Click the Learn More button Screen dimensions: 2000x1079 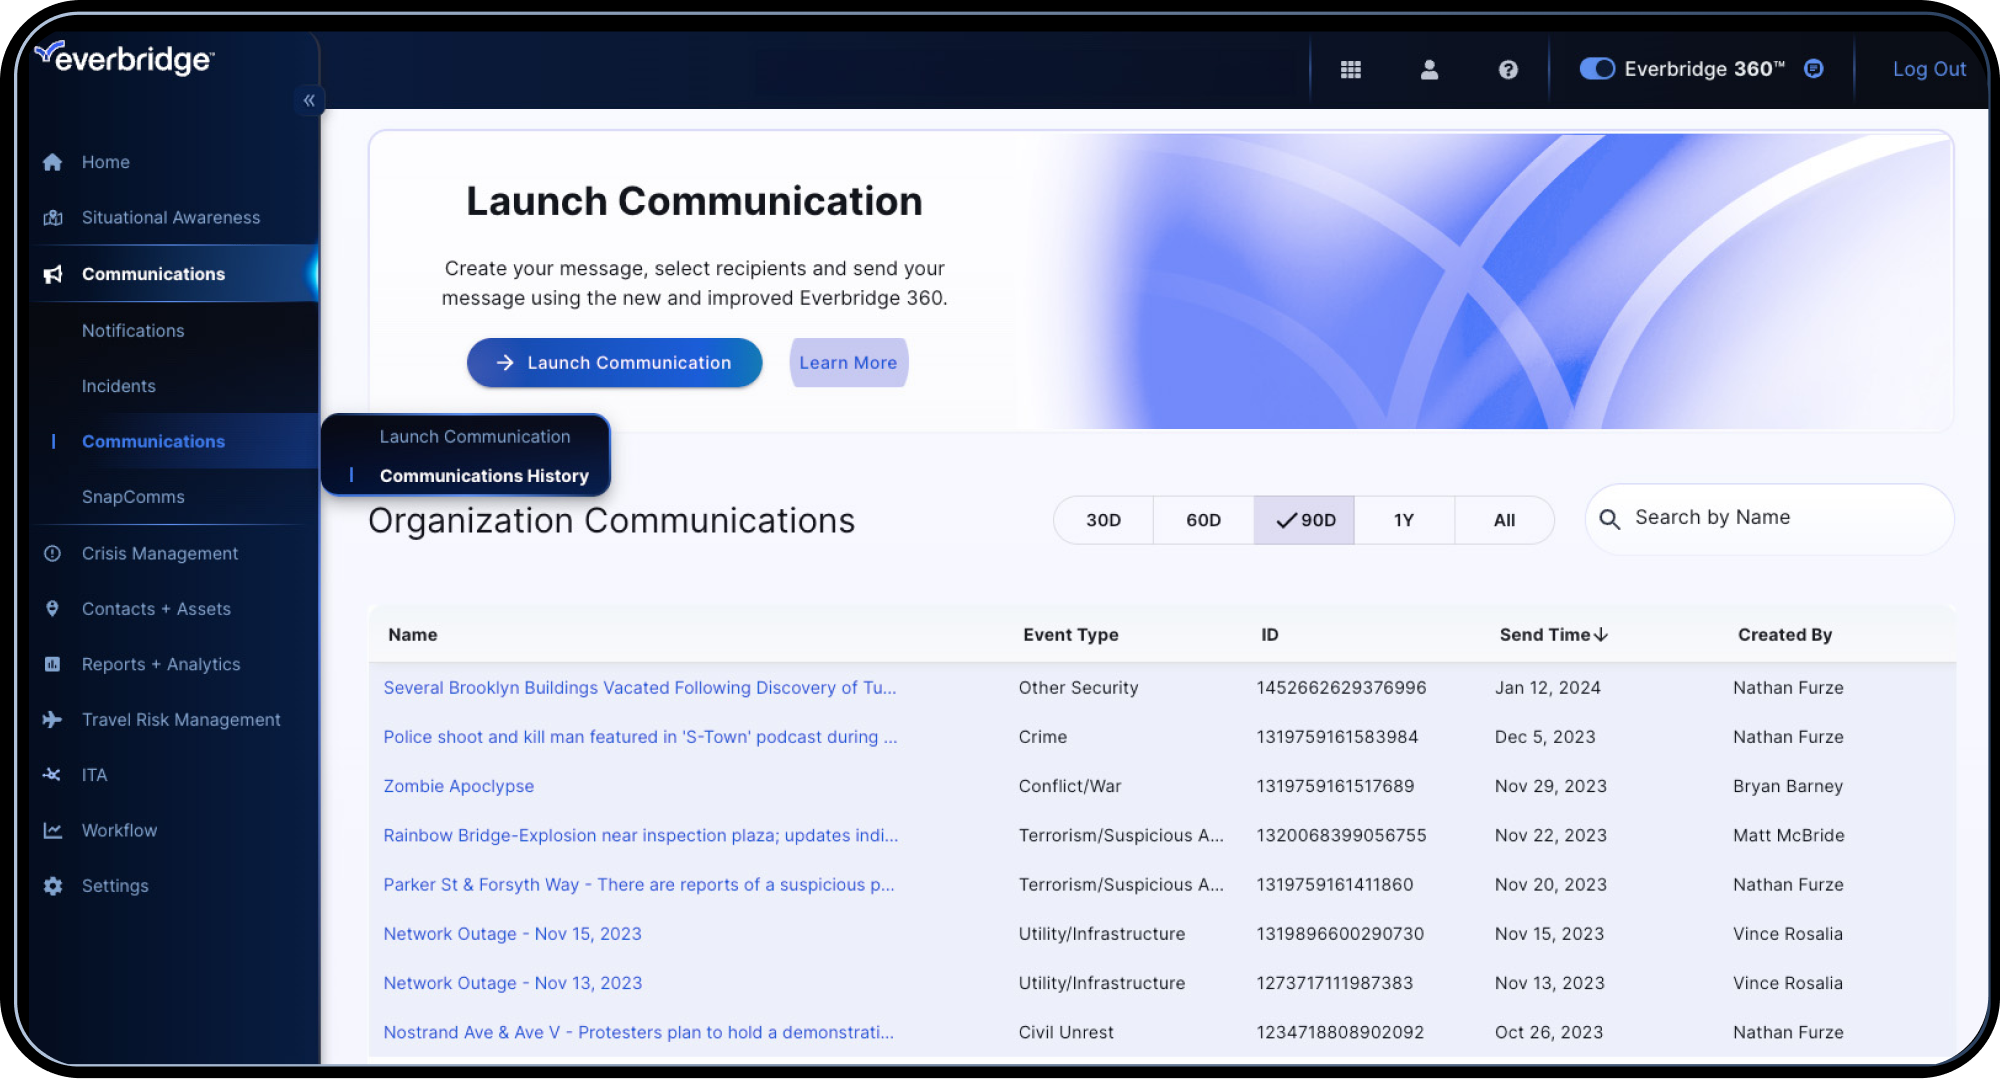847,362
